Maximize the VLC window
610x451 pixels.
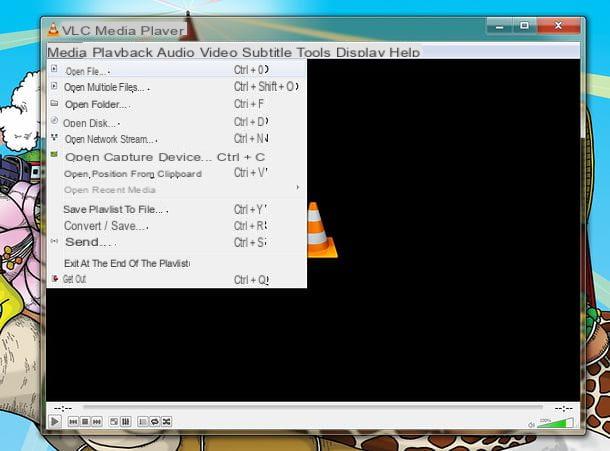pos(524,26)
